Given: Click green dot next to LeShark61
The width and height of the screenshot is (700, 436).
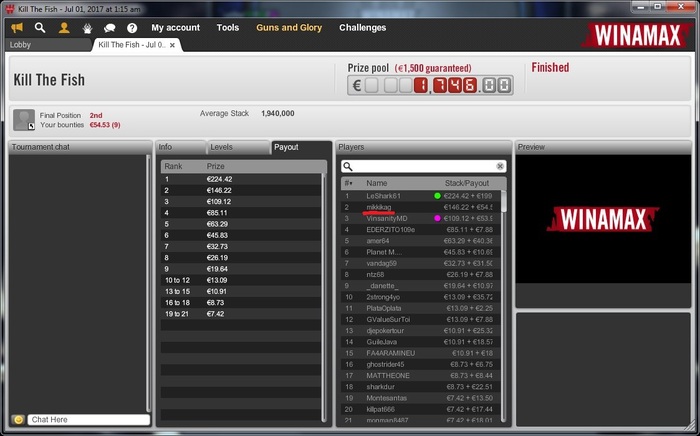Looking at the screenshot, I should (438, 196).
